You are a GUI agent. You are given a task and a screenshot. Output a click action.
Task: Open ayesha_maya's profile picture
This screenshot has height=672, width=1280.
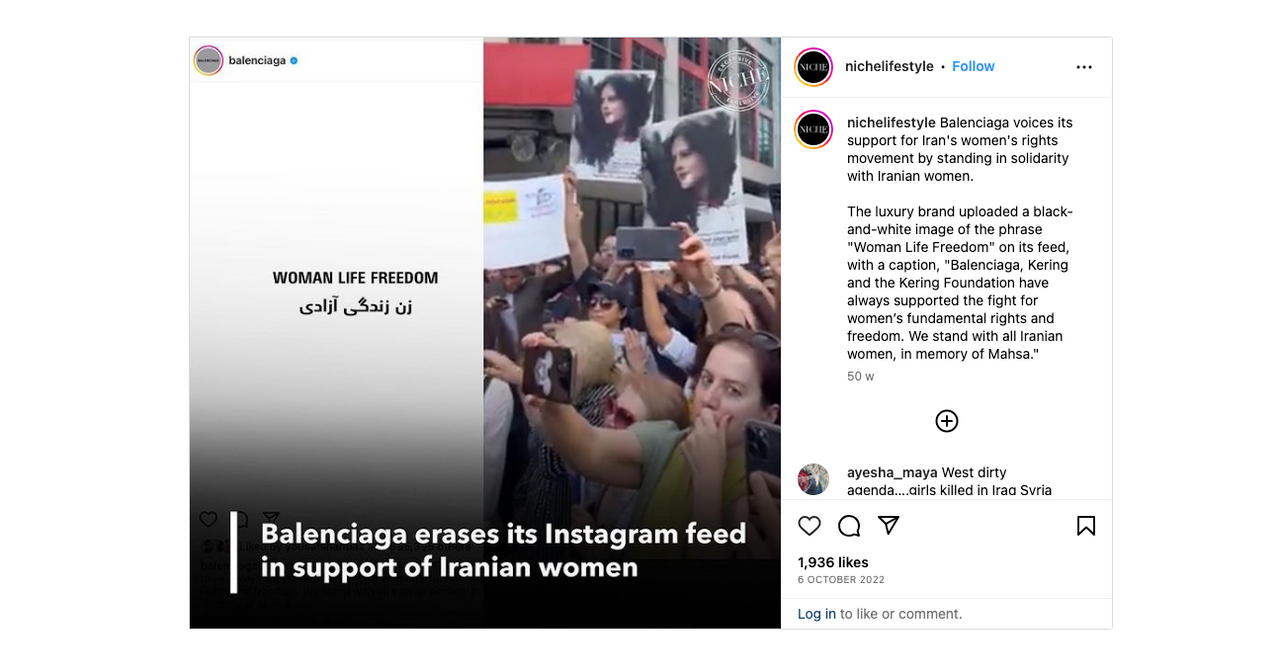click(814, 479)
